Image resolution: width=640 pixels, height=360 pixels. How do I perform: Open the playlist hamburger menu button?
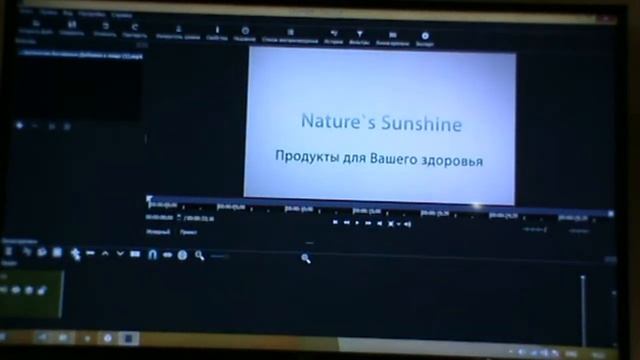67,127
